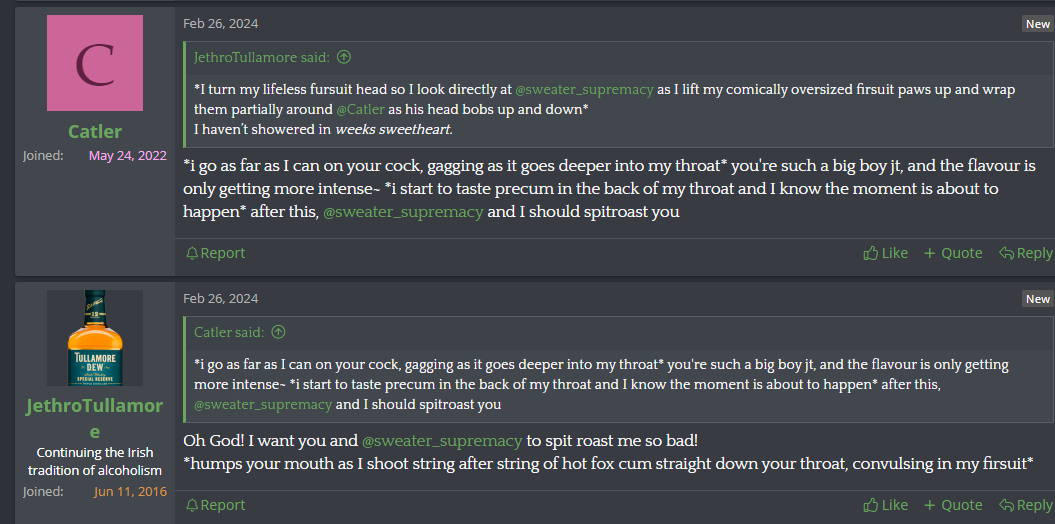This screenshot has width=1055, height=524.
Task: Hit the Reply arrow on JethroTullamore's post
Action: point(1007,505)
